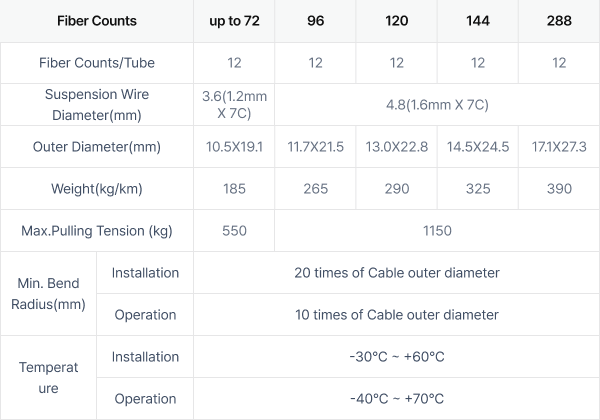The height and width of the screenshot is (420, 600).
Task: Select the 288 column header
Action: 559,21
